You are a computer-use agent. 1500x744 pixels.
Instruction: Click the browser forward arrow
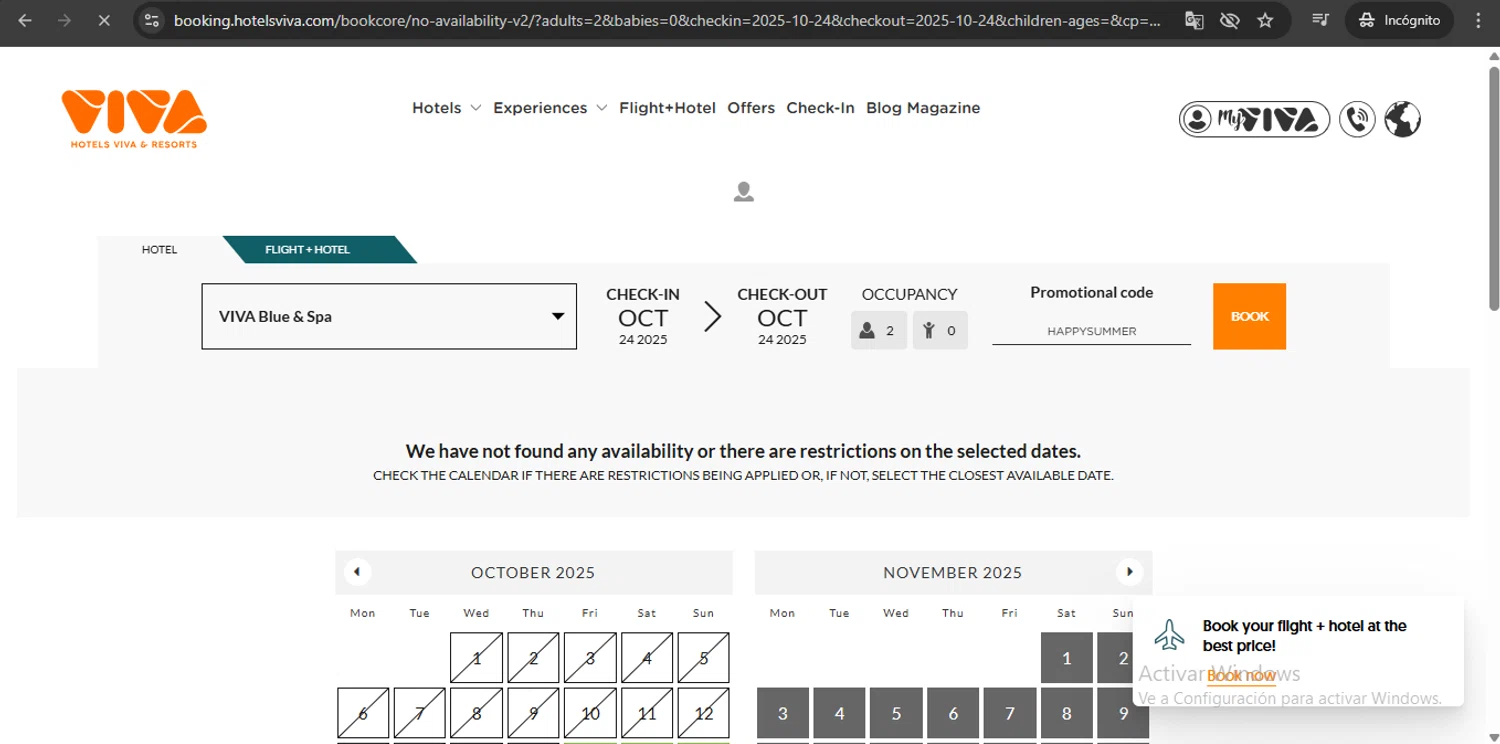point(64,20)
